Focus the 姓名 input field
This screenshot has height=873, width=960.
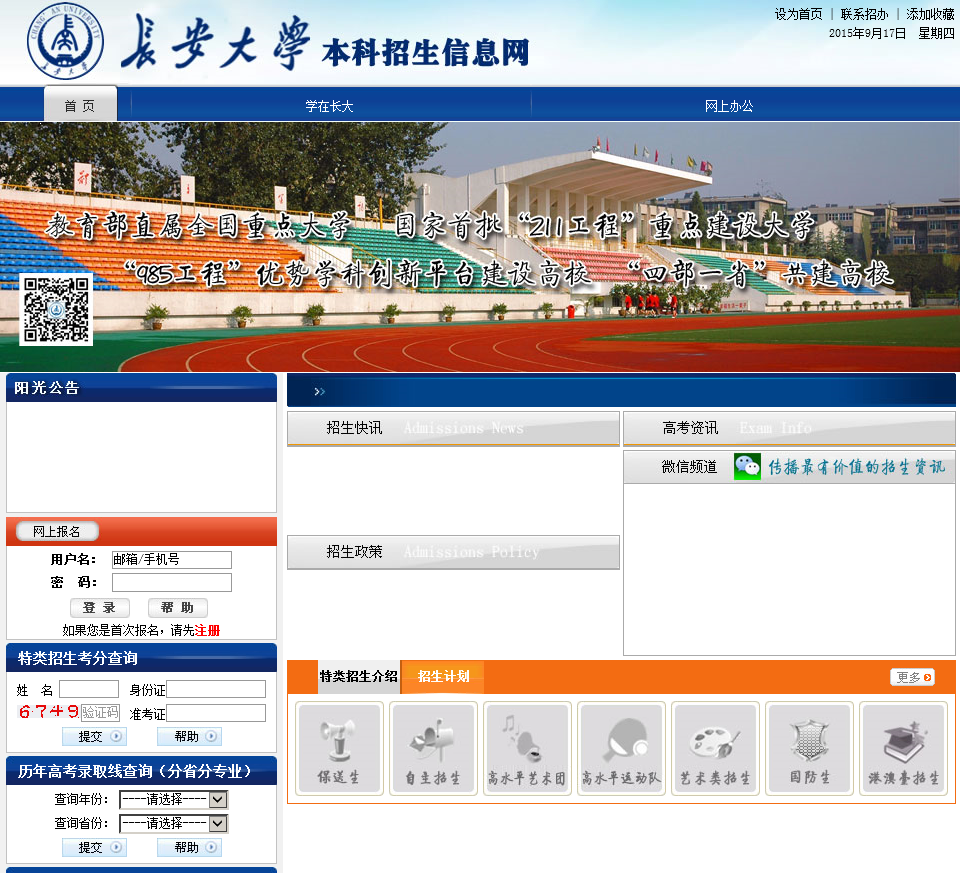tap(89, 689)
